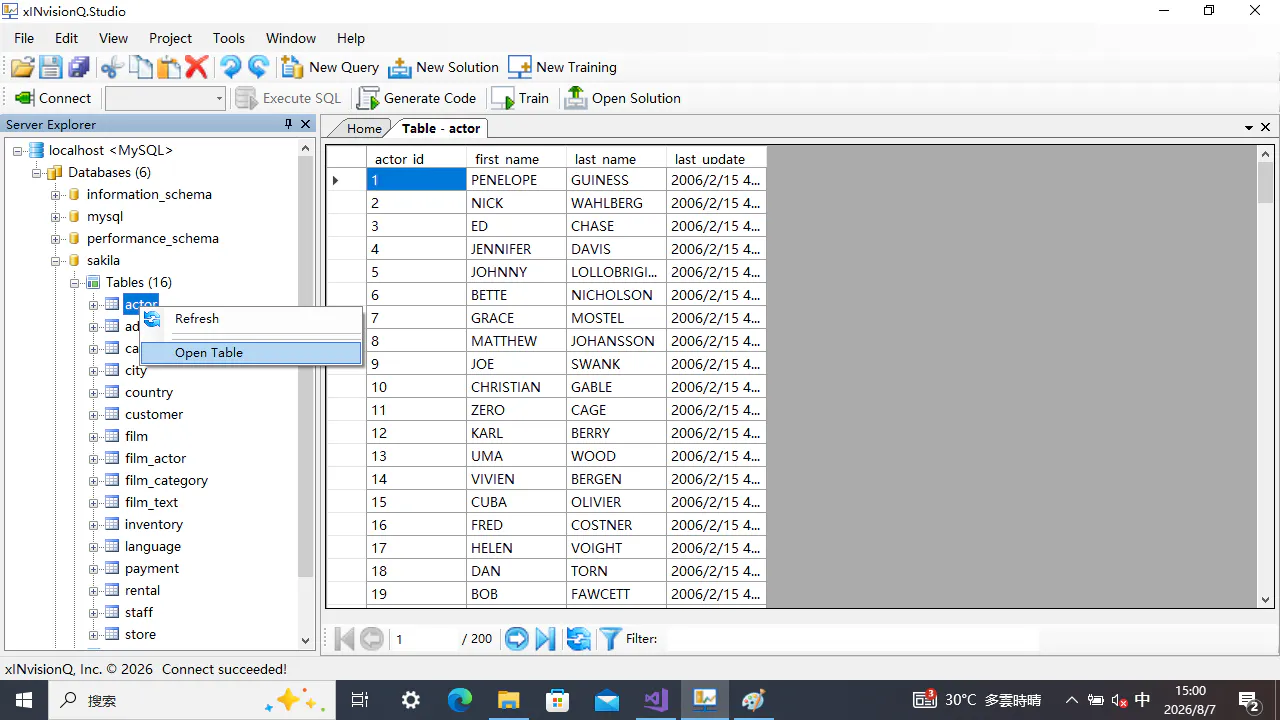Toggle the Server Explorer auto-hide pin

289,124
